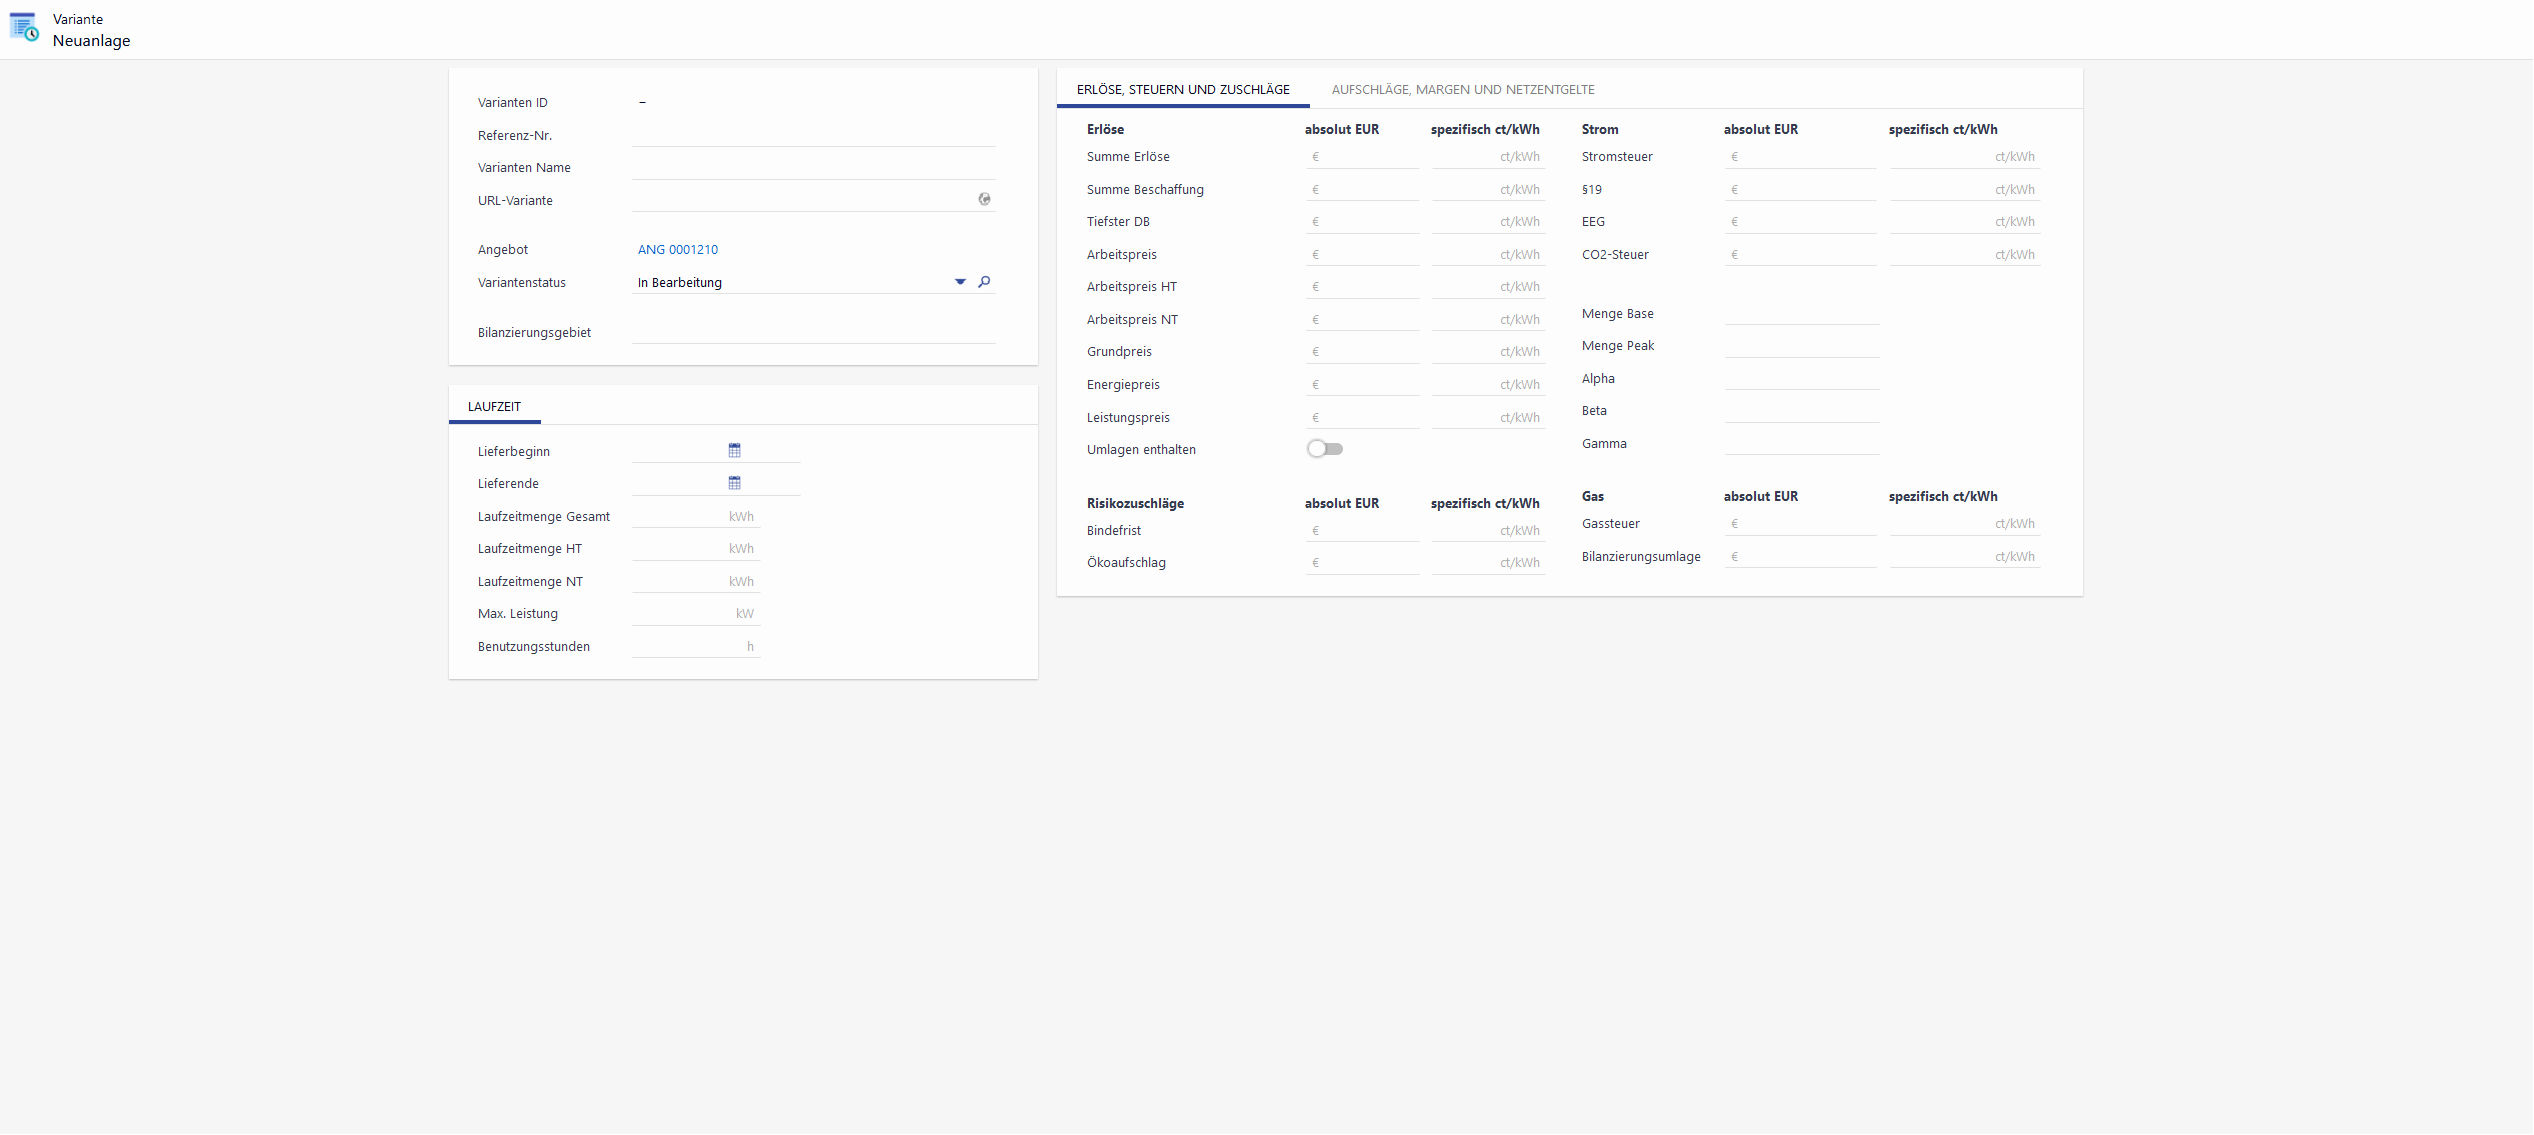Click the Referenz-Nr. input field
The height and width of the screenshot is (1135, 2534).
pos(812,136)
